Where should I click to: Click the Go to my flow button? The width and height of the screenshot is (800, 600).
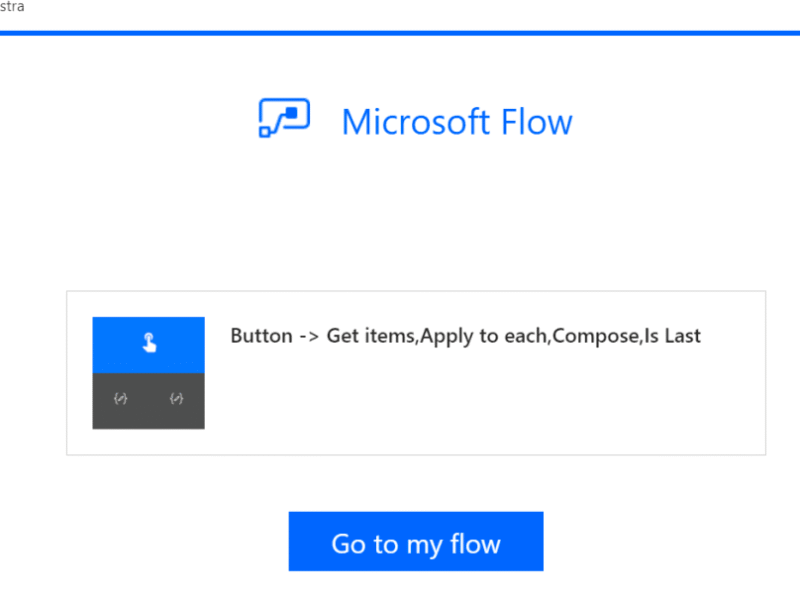416,541
